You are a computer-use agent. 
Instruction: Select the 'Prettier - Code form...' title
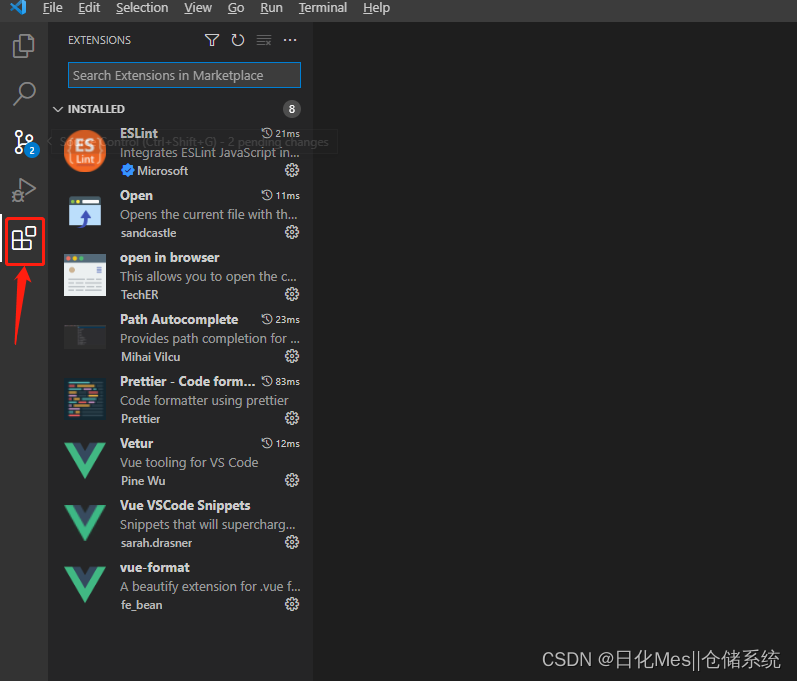188,382
